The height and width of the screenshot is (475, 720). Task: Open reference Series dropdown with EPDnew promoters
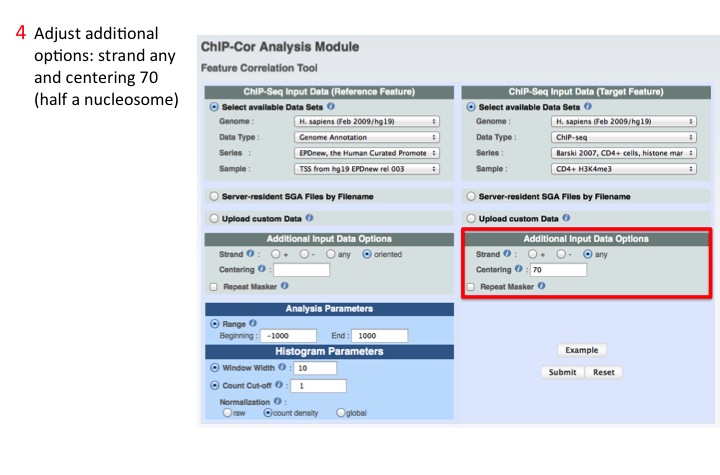pyautogui.click(x=367, y=153)
